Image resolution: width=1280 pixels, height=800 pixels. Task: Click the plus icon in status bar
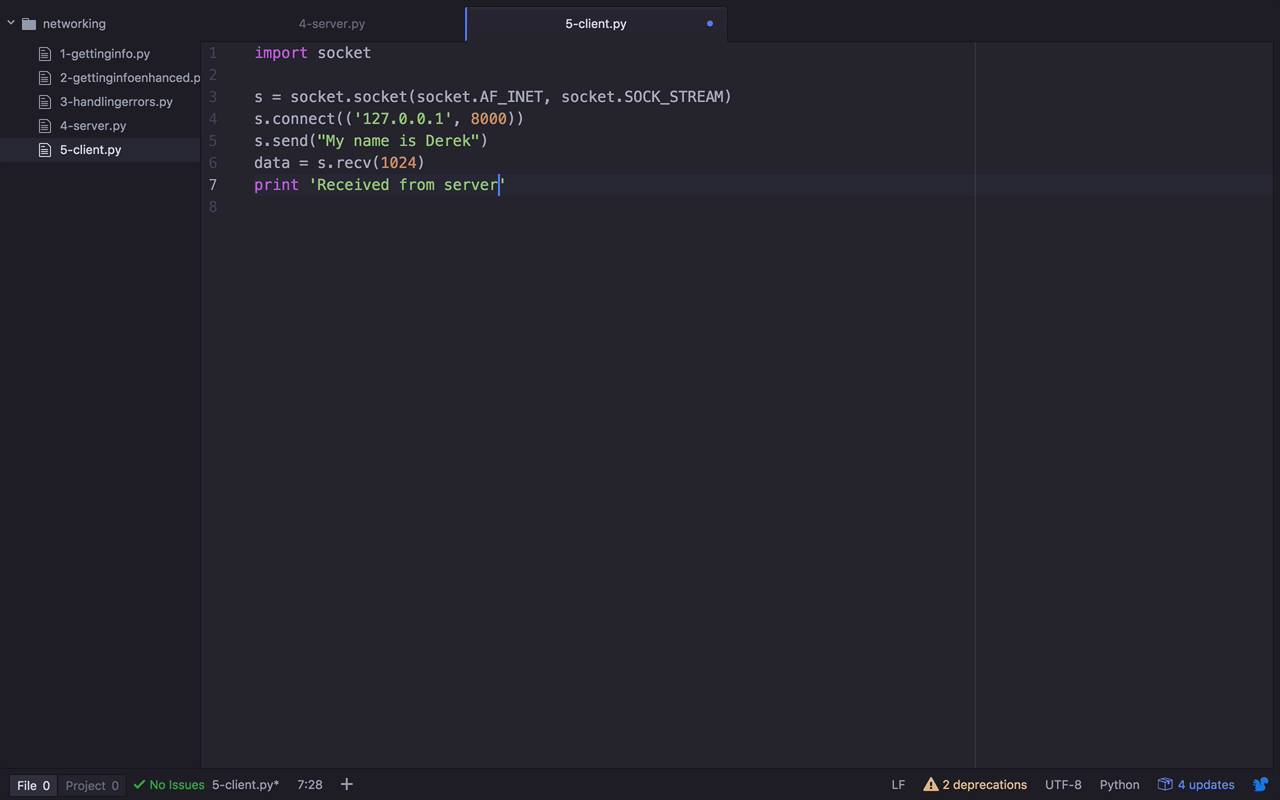[347, 784]
